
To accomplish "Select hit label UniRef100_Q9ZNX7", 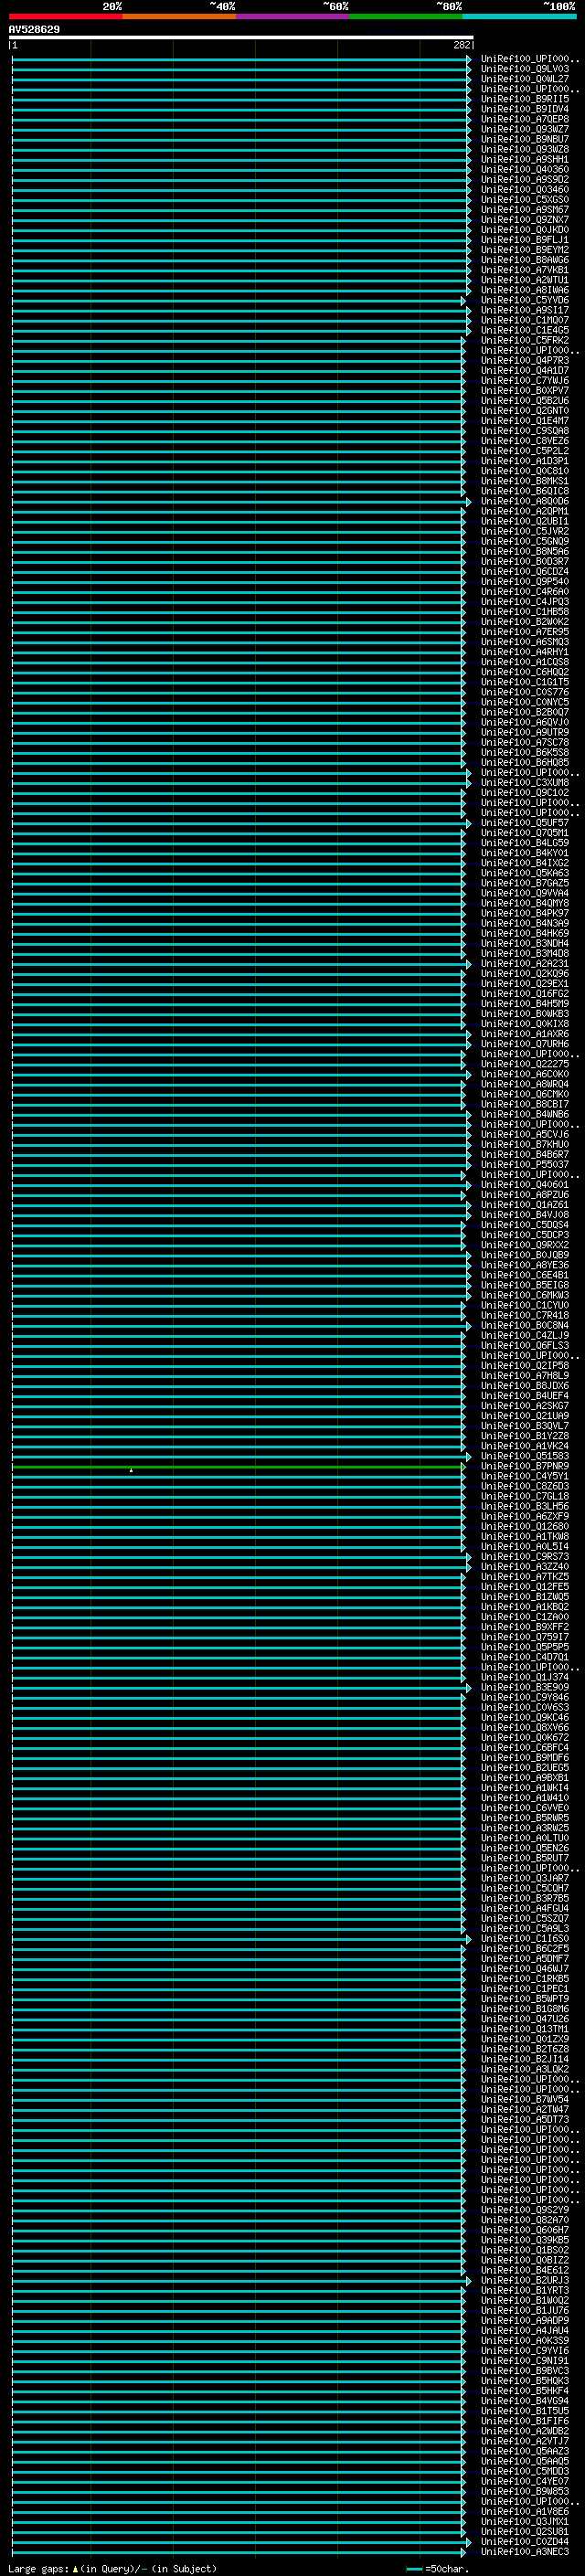I will click(524, 219).
